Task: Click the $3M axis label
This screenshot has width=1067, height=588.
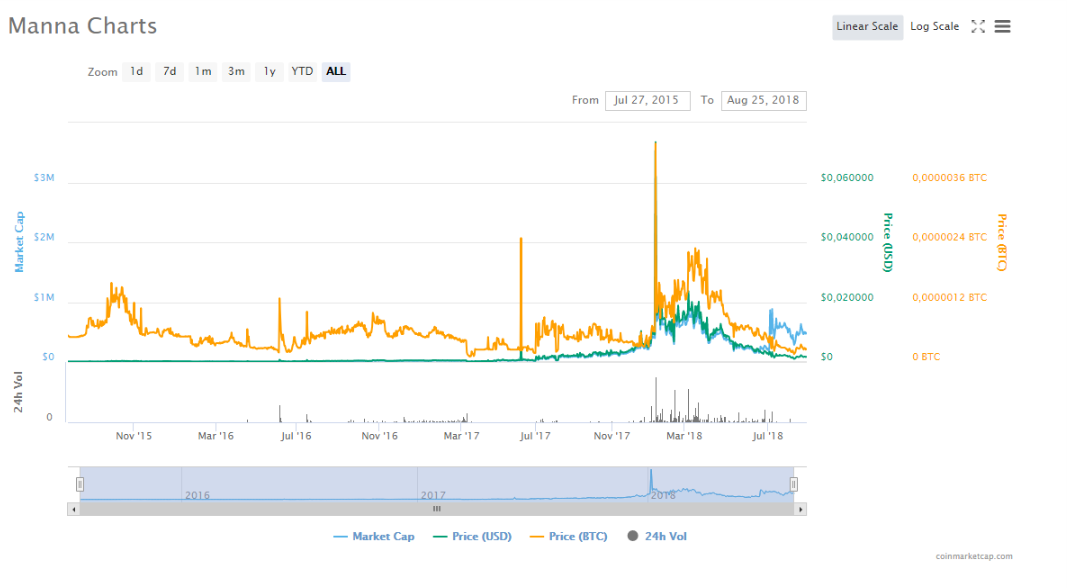Action: (x=44, y=178)
